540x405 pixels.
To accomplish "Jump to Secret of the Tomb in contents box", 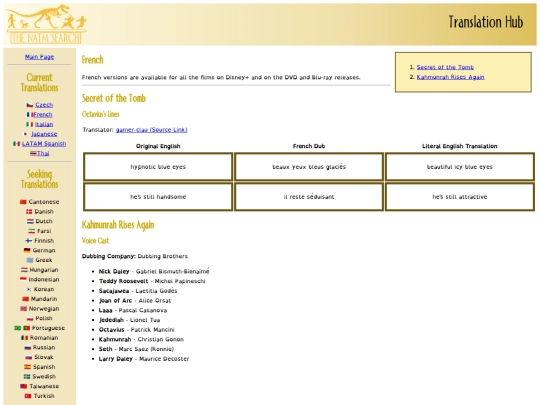I will click(x=445, y=67).
